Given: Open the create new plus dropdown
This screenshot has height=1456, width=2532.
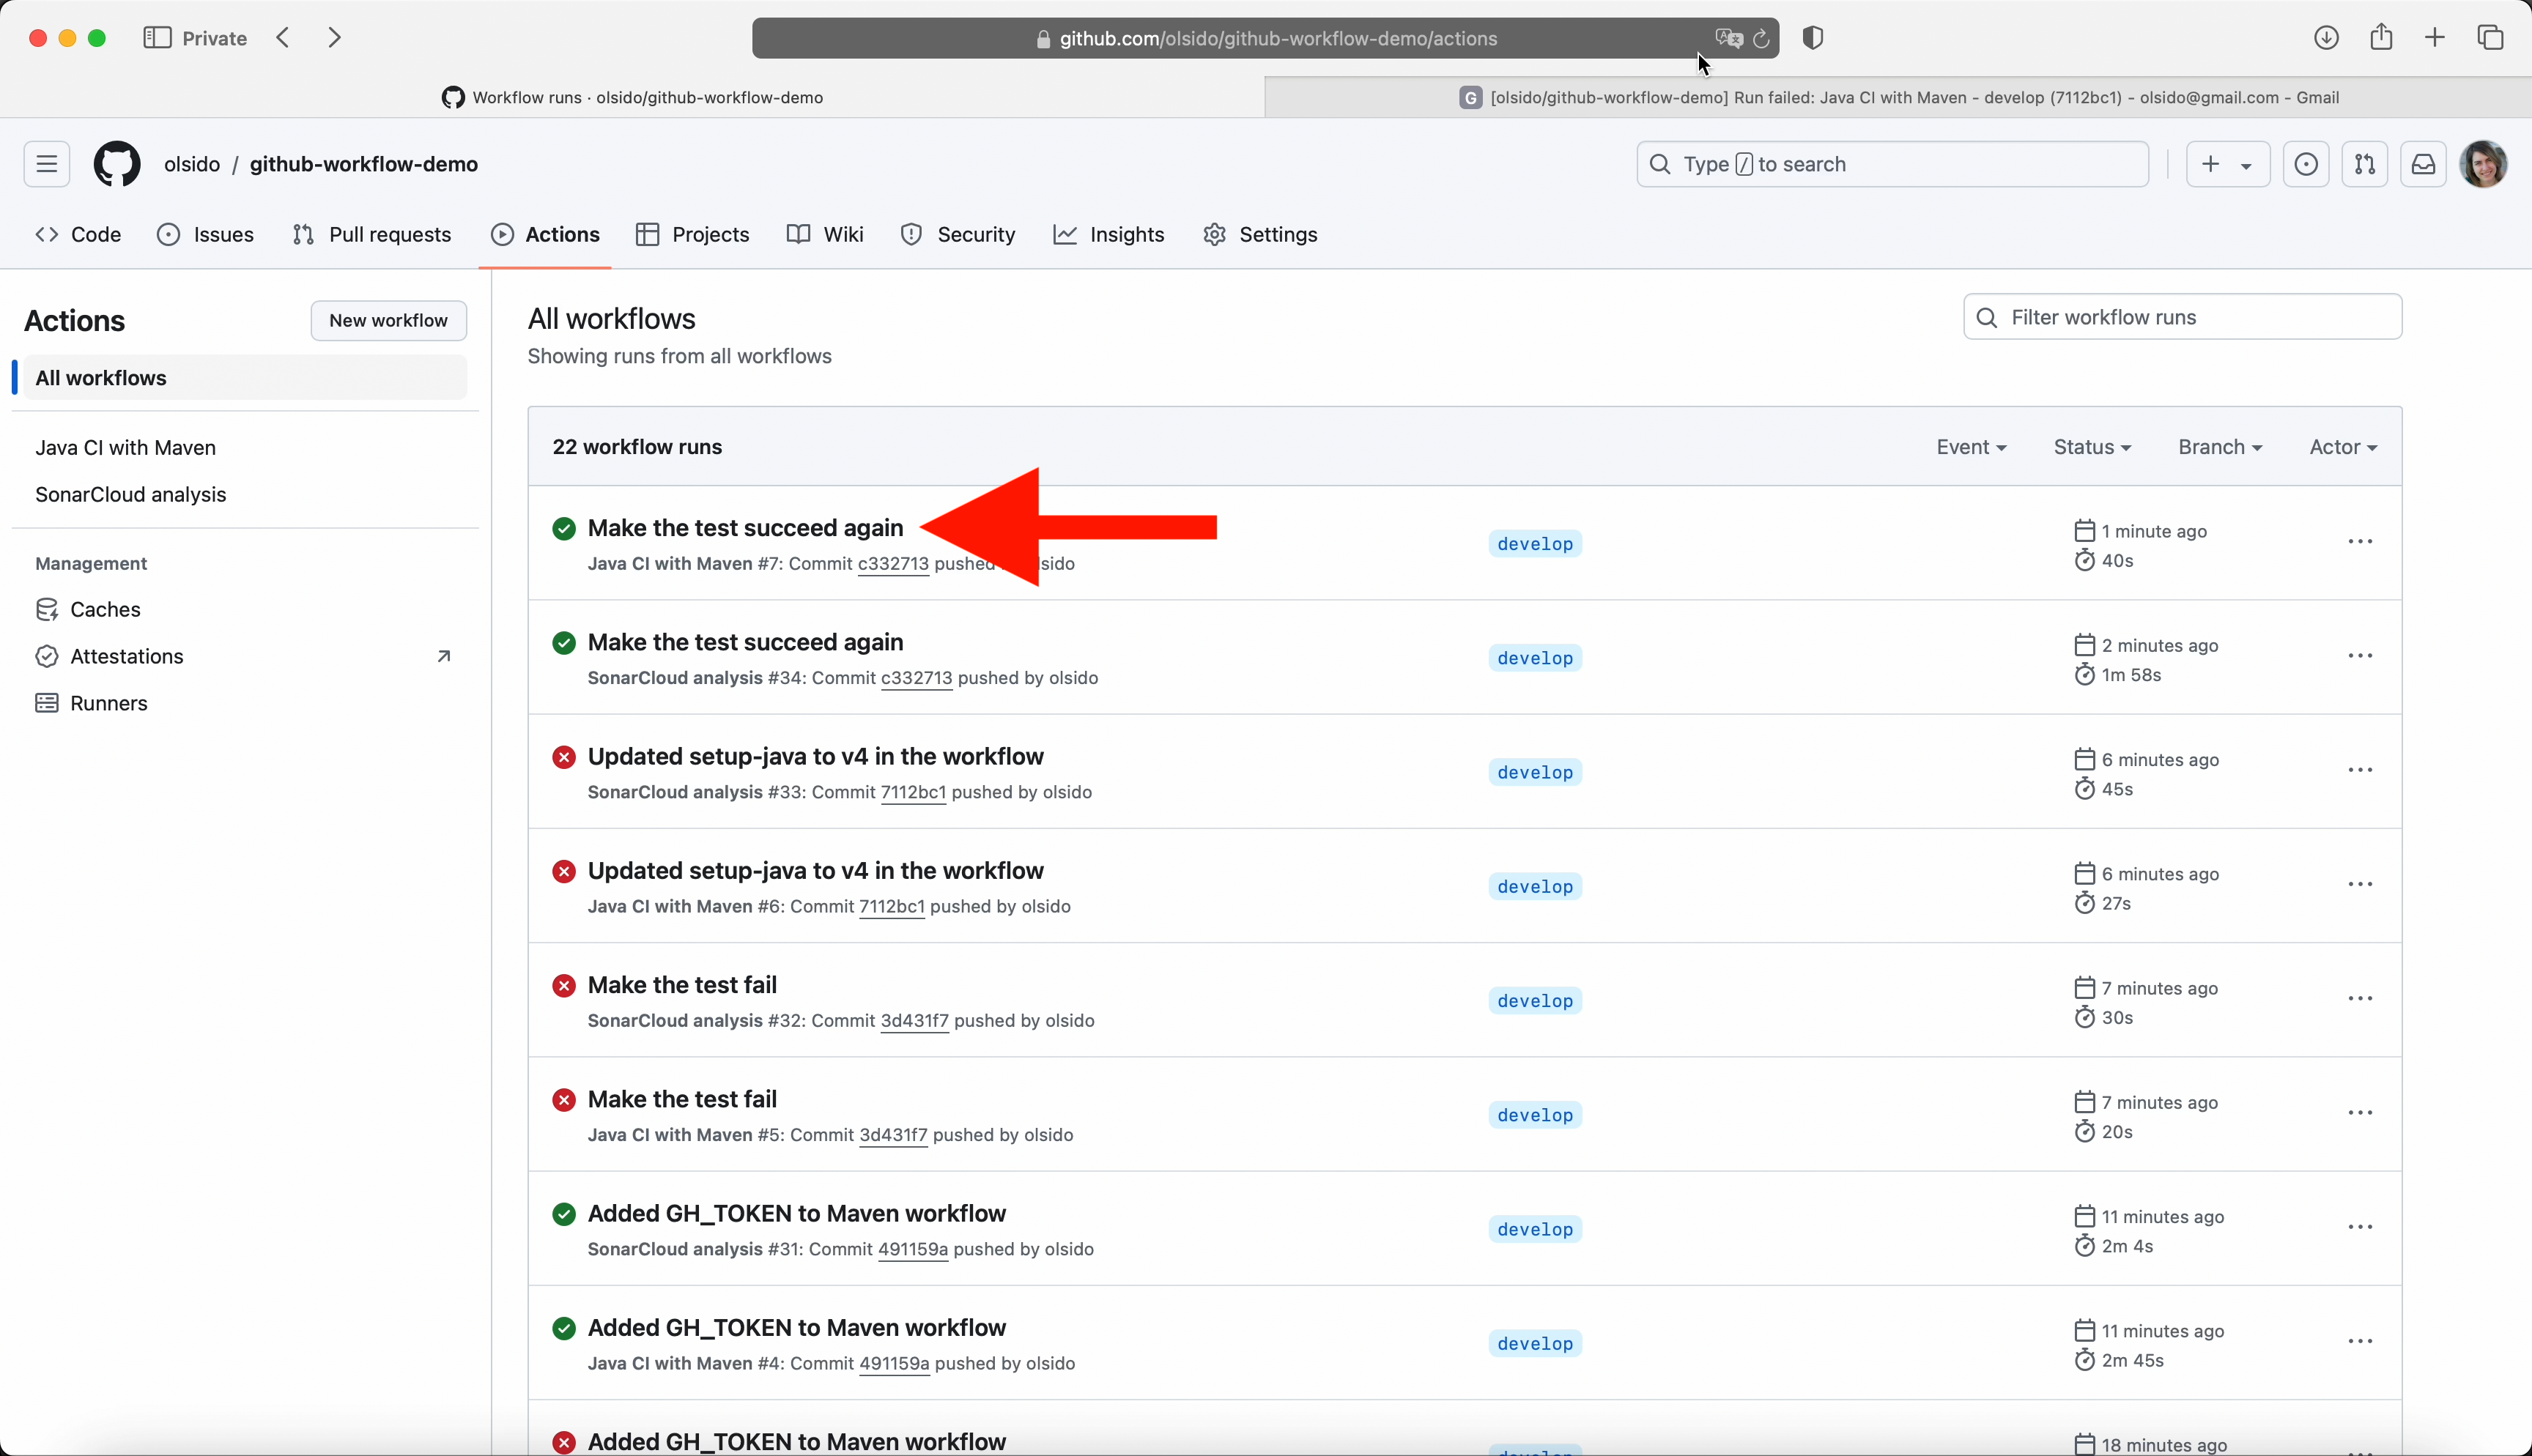Looking at the screenshot, I should coord(2227,164).
